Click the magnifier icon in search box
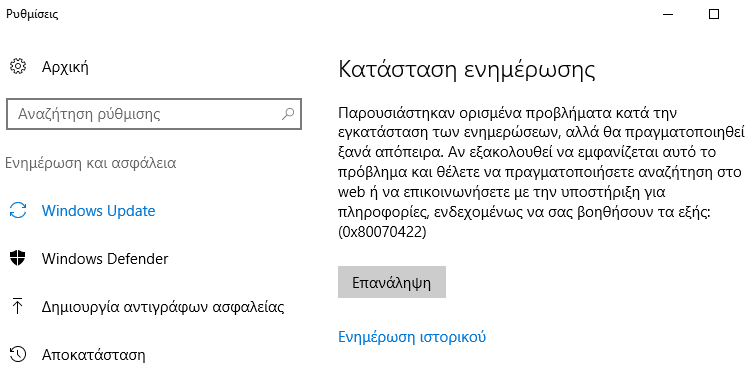Image resolution: width=750 pixels, height=371 pixels. point(287,114)
